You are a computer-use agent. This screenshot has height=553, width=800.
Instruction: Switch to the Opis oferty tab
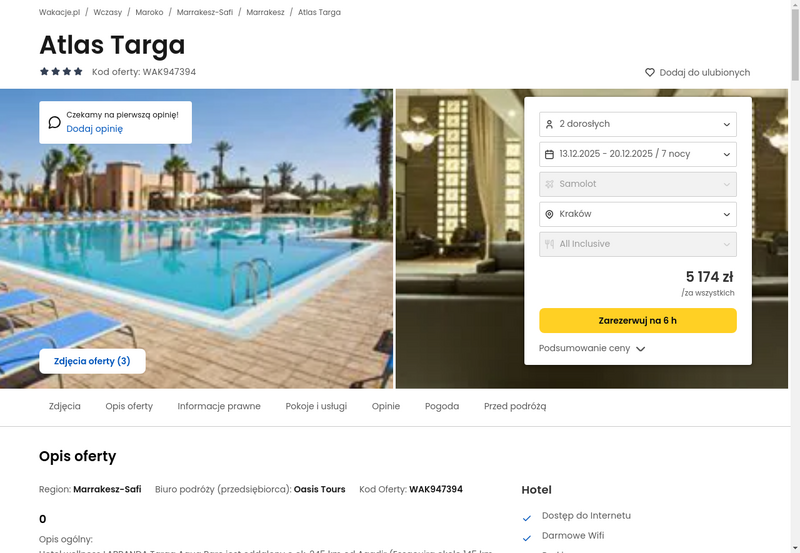[129, 406]
